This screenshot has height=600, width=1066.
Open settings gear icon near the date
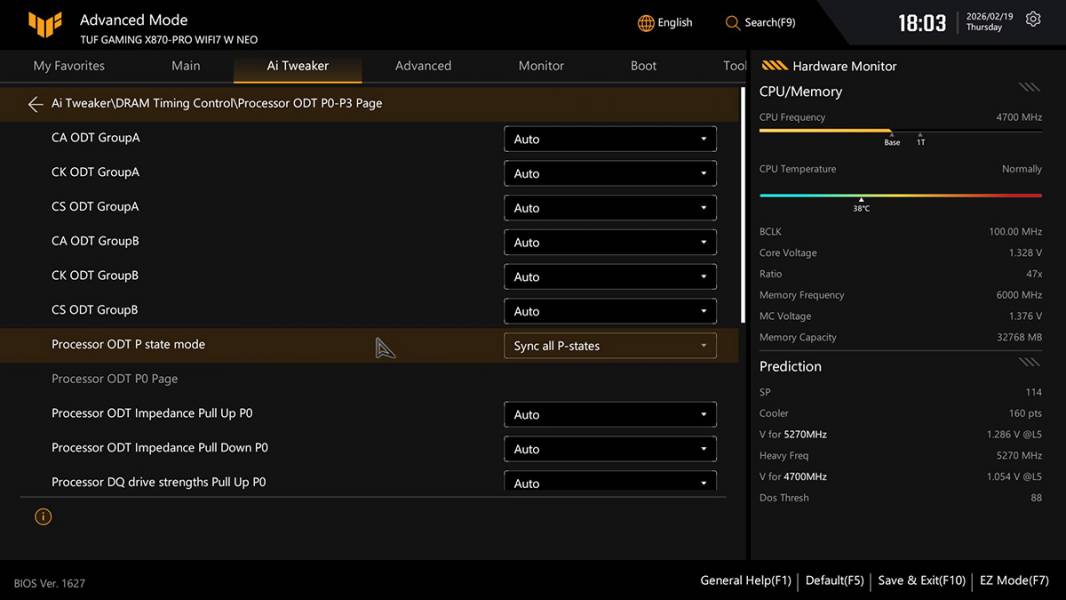tap(1033, 20)
